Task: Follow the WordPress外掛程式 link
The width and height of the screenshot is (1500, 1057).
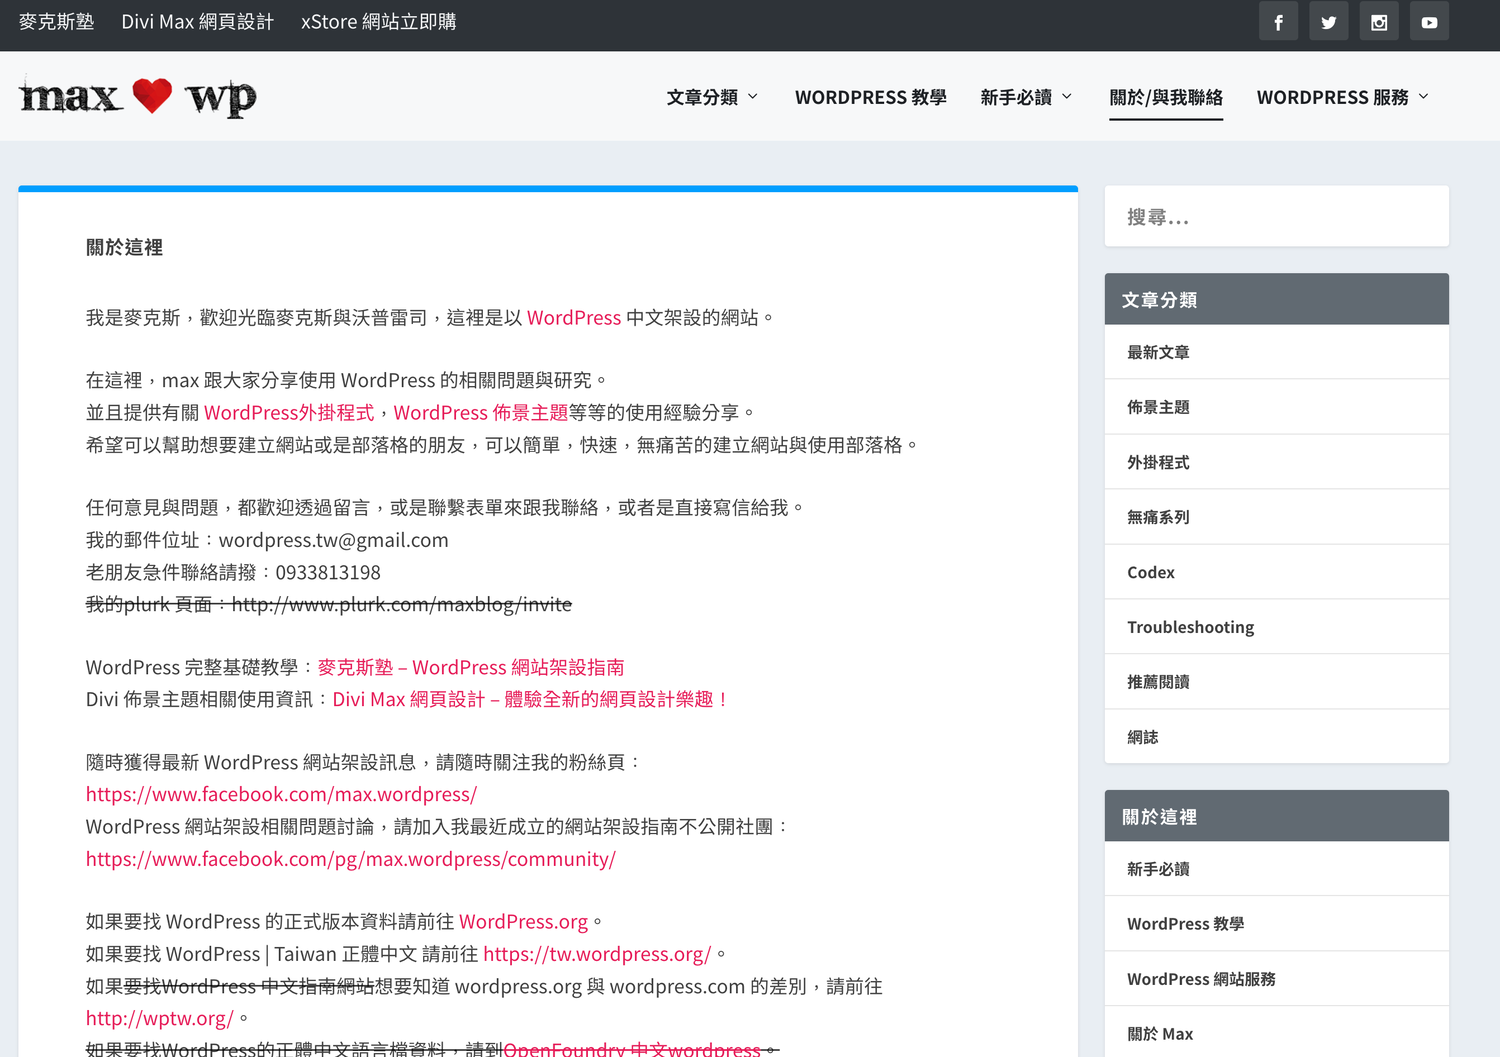Action: pyautogui.click(x=289, y=413)
